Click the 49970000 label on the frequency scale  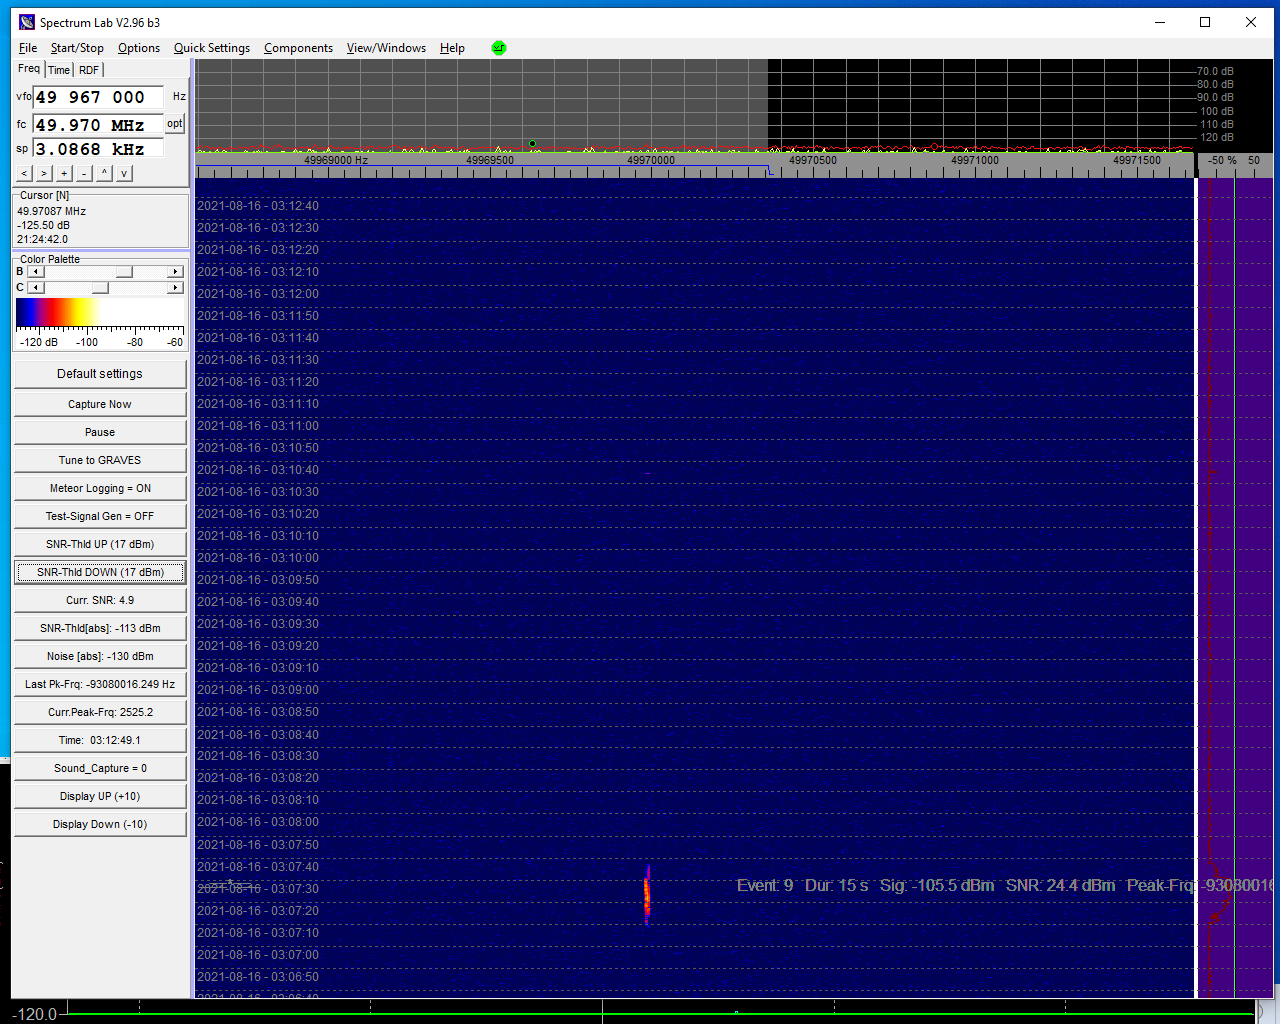pyautogui.click(x=651, y=160)
